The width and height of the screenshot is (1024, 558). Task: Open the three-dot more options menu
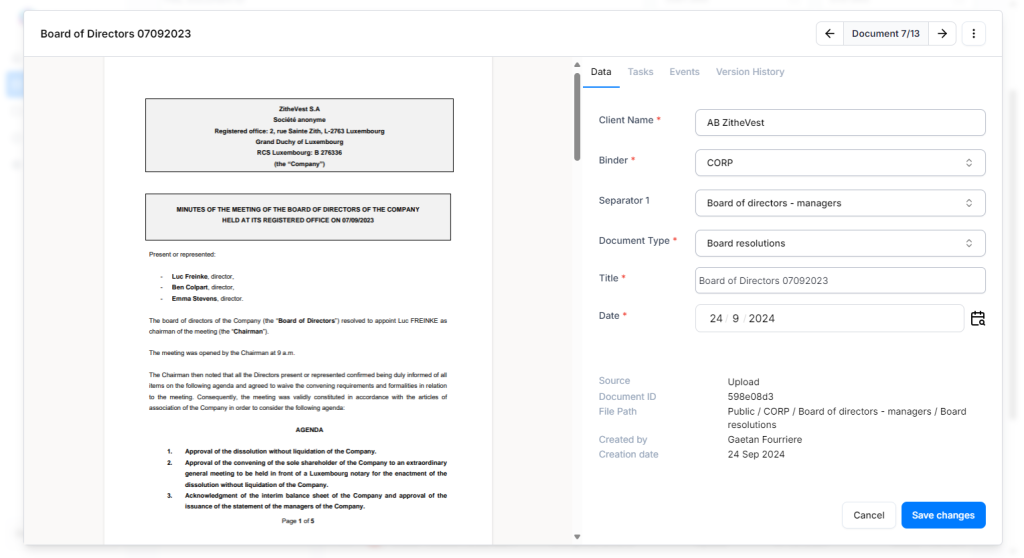(973, 34)
